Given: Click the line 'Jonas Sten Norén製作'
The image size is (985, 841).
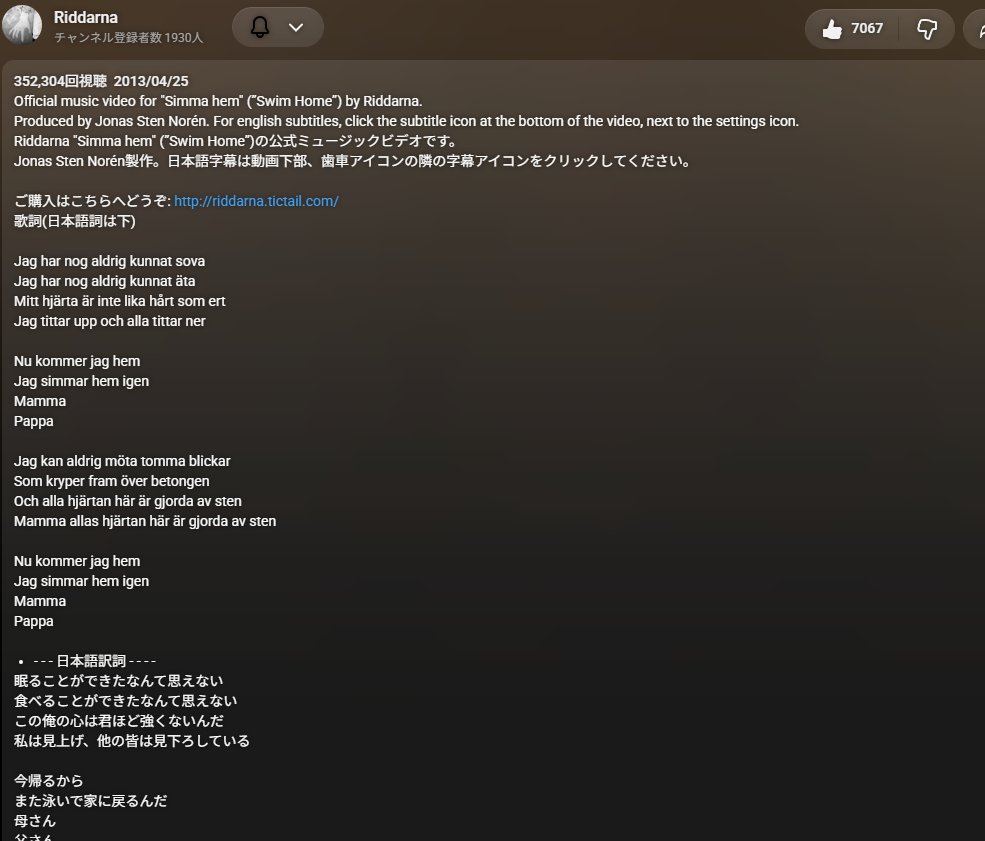Looking at the screenshot, I should [352, 161].
